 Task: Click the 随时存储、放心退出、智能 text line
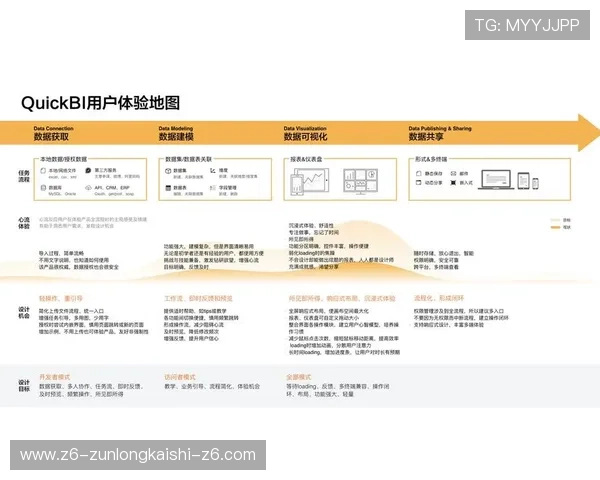[x=444, y=253]
